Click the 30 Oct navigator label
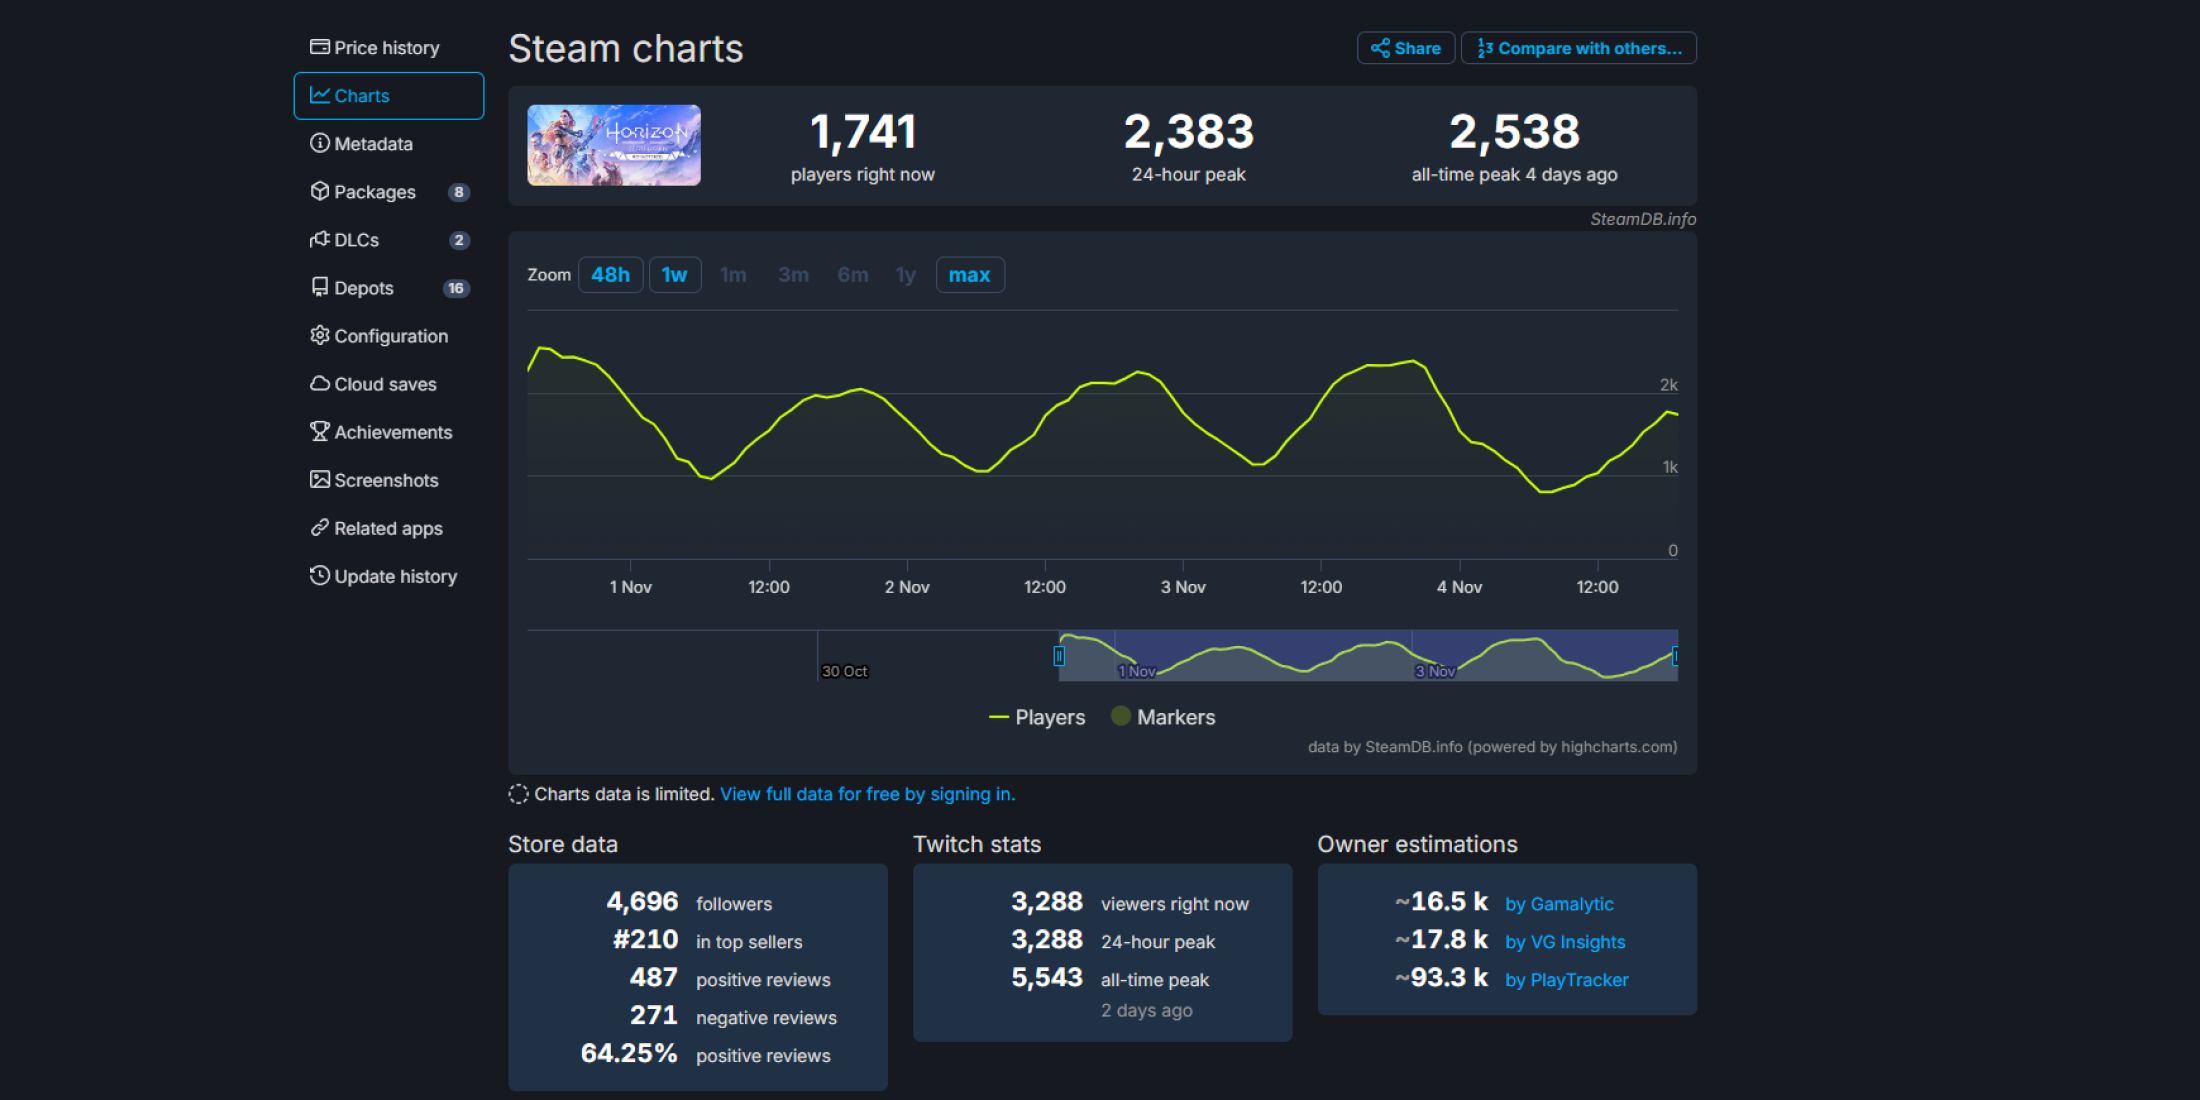2200x1100 pixels. coord(844,671)
